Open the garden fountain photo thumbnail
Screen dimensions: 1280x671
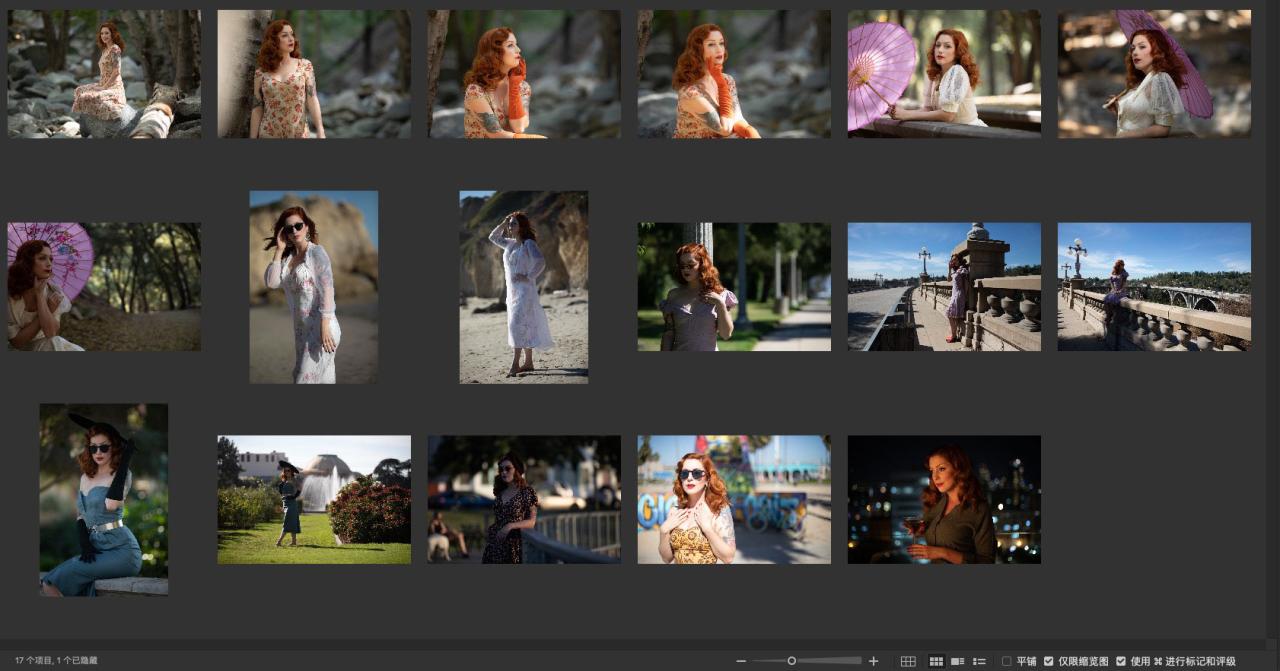coord(314,499)
